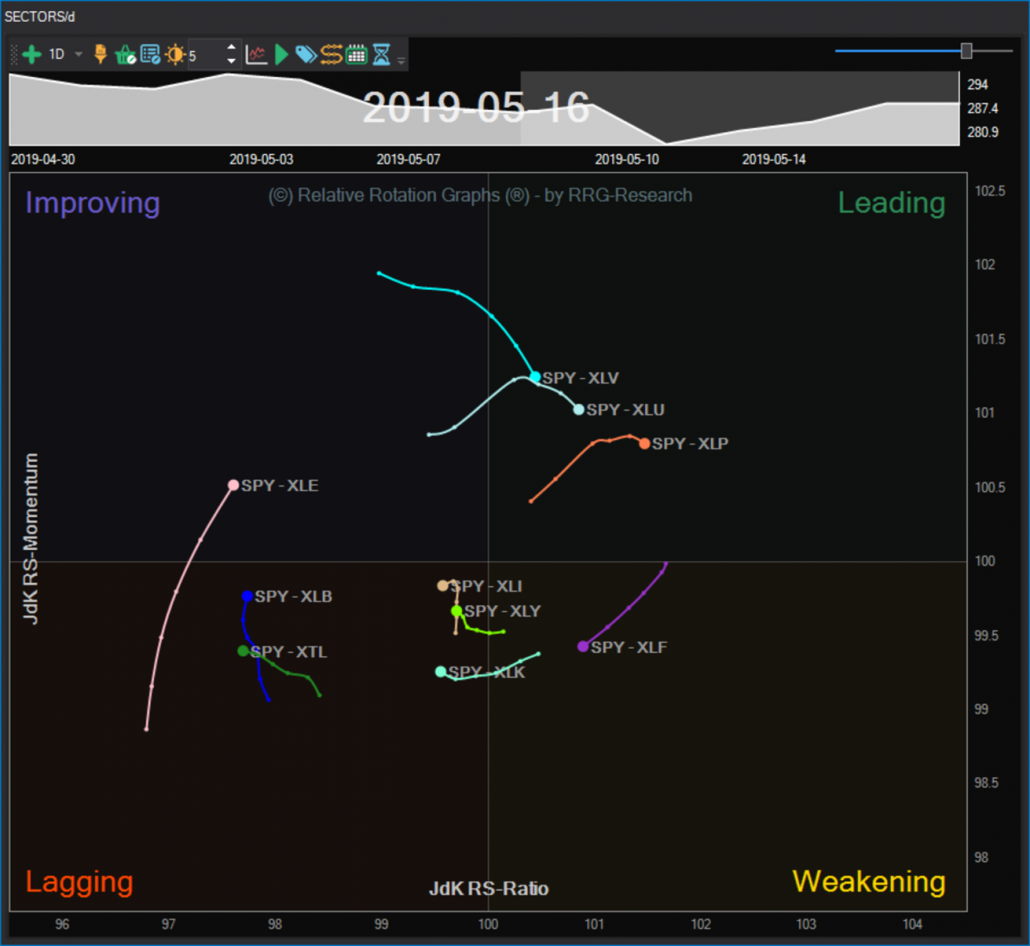Click the 2019-05-10 timeline date marker
1030x946 pixels.
(627, 160)
